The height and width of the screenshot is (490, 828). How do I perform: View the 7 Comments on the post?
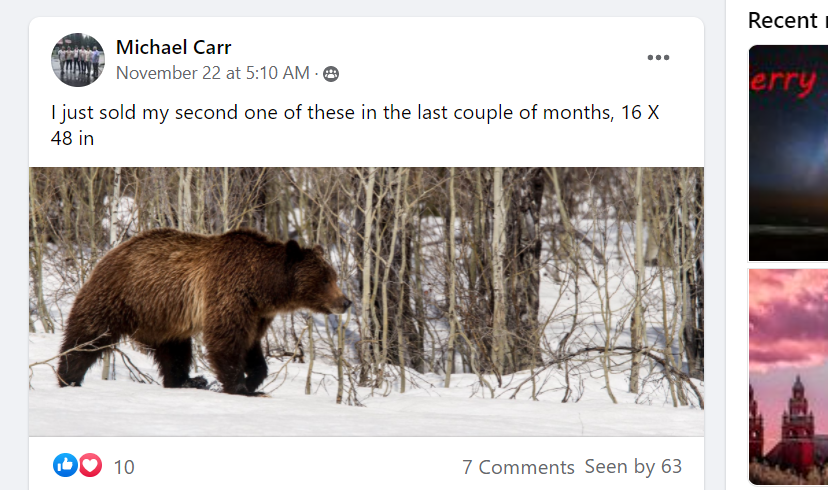click(x=518, y=467)
